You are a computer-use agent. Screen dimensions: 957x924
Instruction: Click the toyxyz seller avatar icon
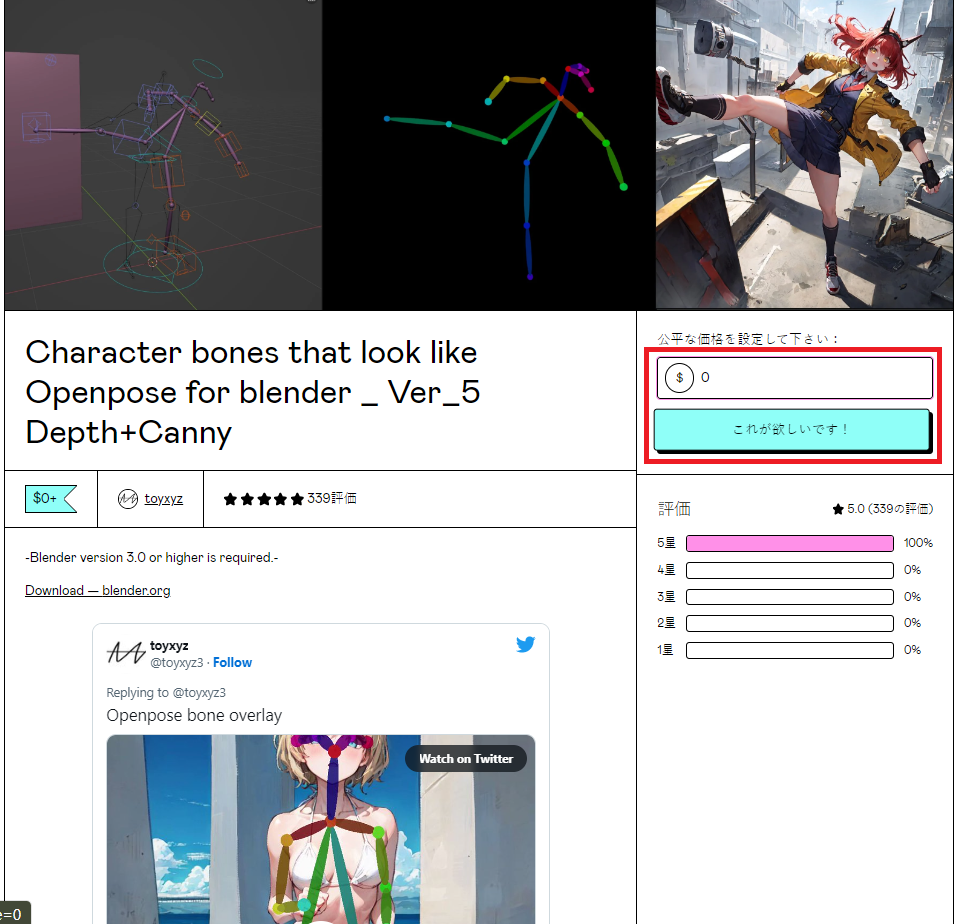pyautogui.click(x=128, y=499)
